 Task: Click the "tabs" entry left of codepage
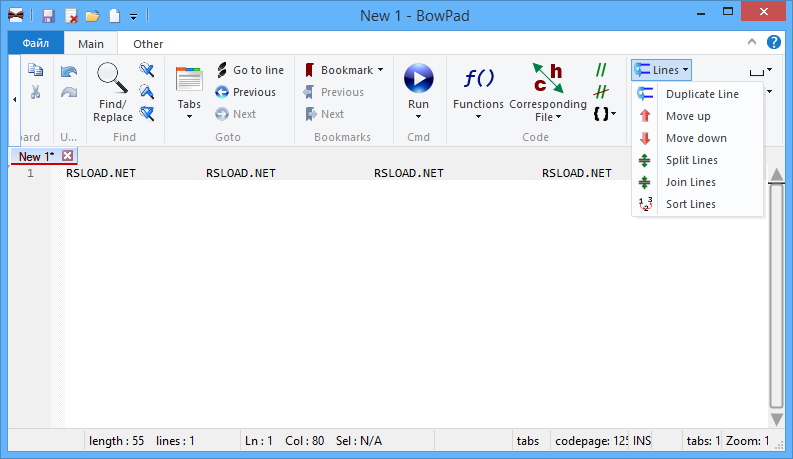528,441
